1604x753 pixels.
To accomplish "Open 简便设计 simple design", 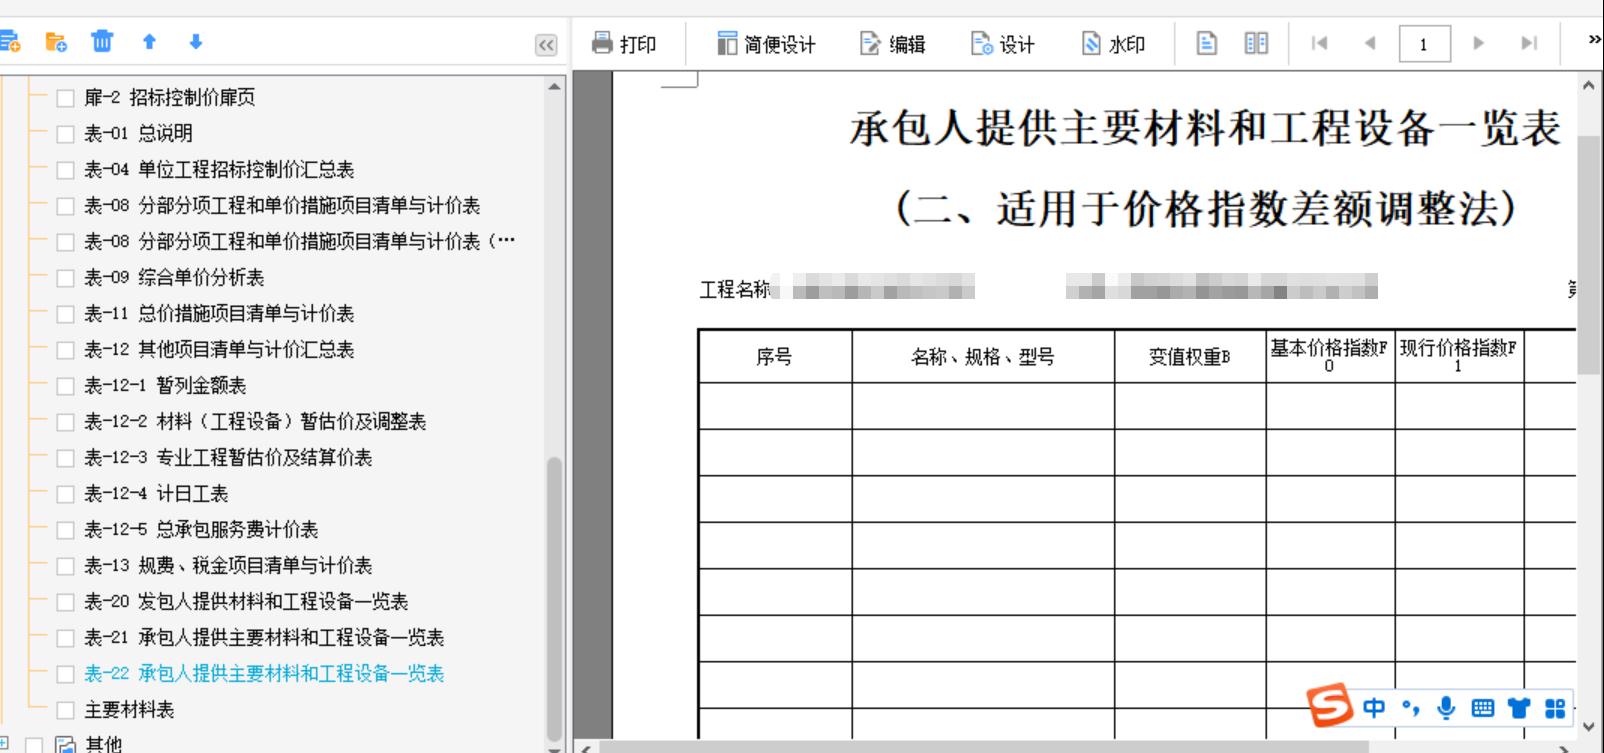I will pyautogui.click(x=766, y=44).
